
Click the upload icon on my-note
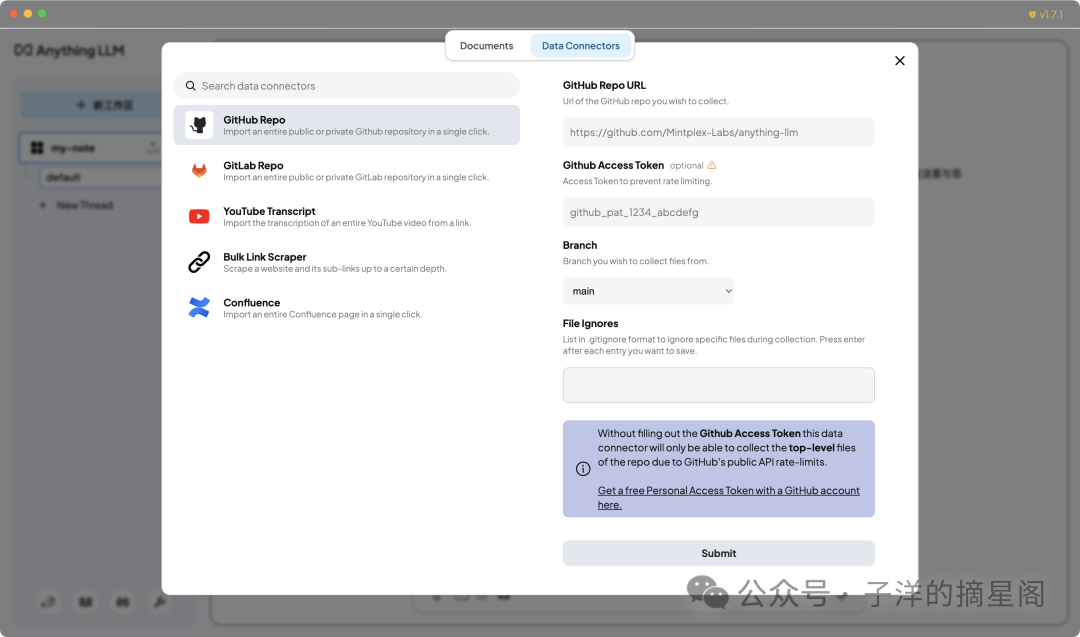[152, 147]
